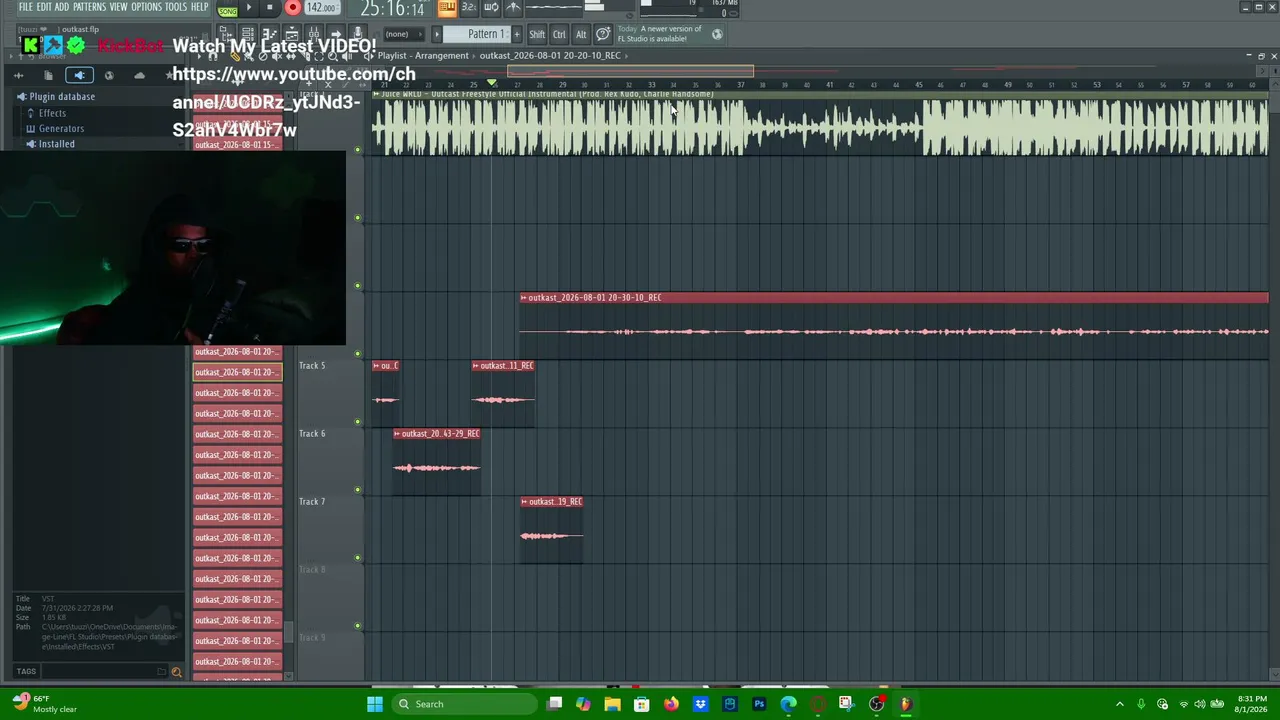1280x720 pixels.
Task: Select the highlighted outkast clip in picker list
Action: click(238, 372)
